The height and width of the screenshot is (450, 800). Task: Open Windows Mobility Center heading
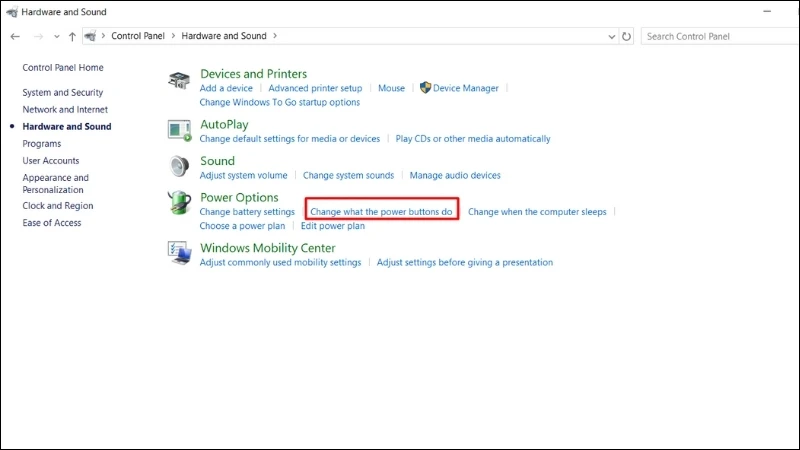click(x=267, y=247)
